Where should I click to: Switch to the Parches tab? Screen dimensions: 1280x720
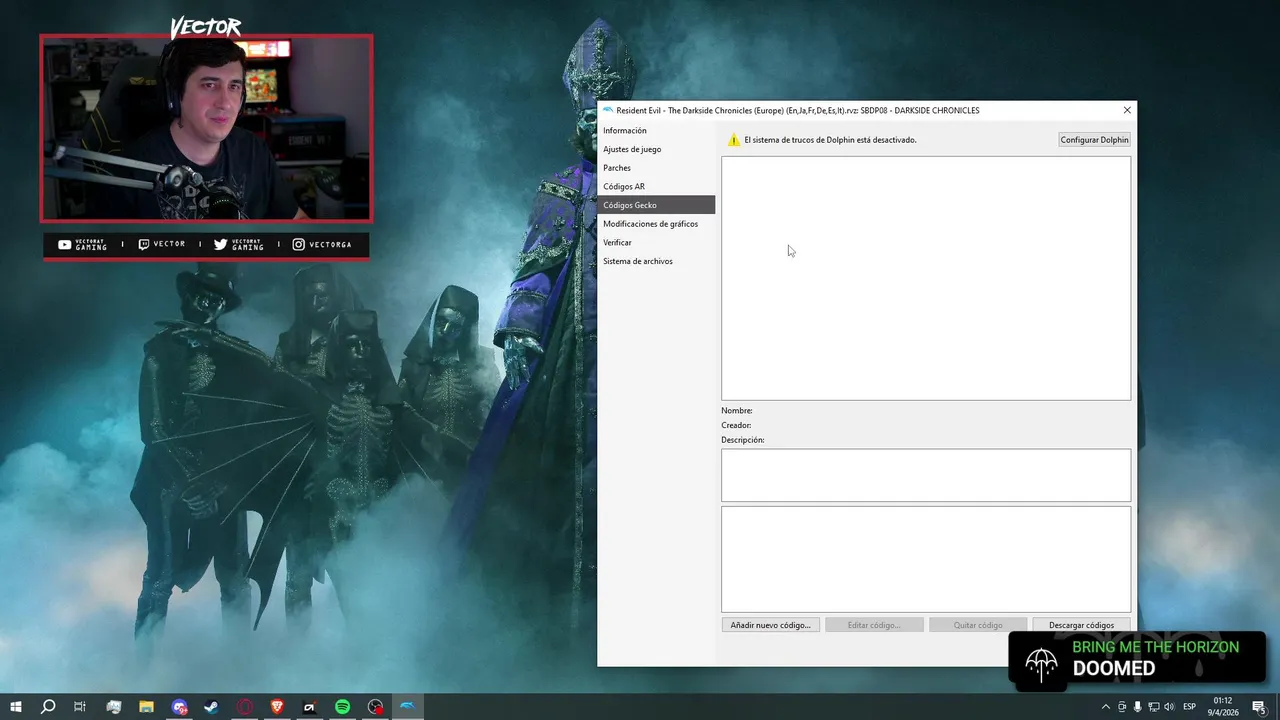[656, 168]
